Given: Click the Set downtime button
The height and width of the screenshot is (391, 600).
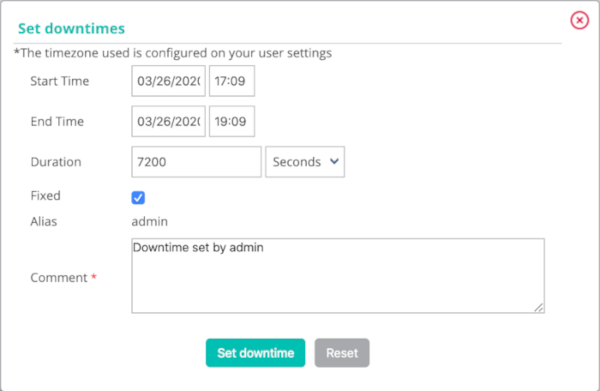Looking at the screenshot, I should tap(256, 353).
